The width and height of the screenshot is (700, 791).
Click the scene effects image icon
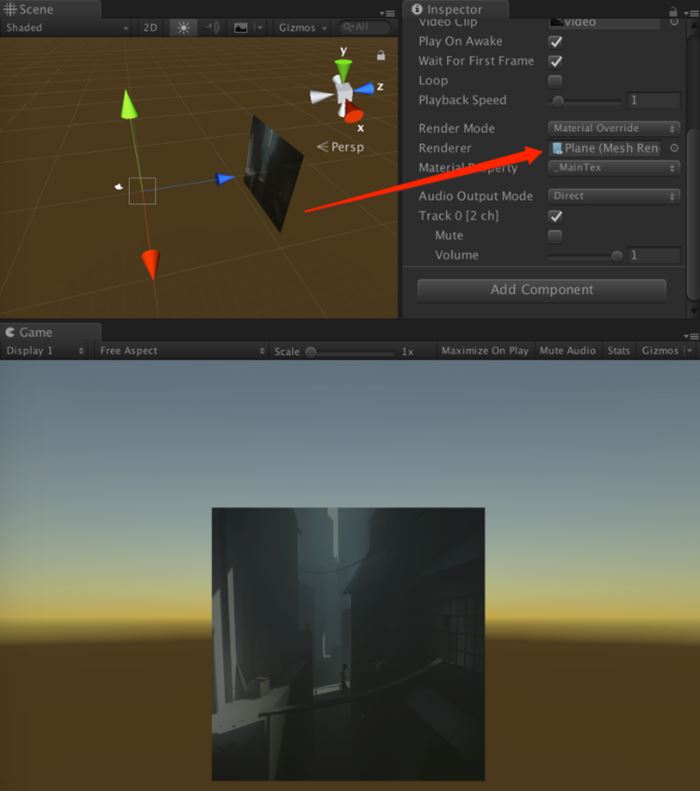click(x=240, y=28)
